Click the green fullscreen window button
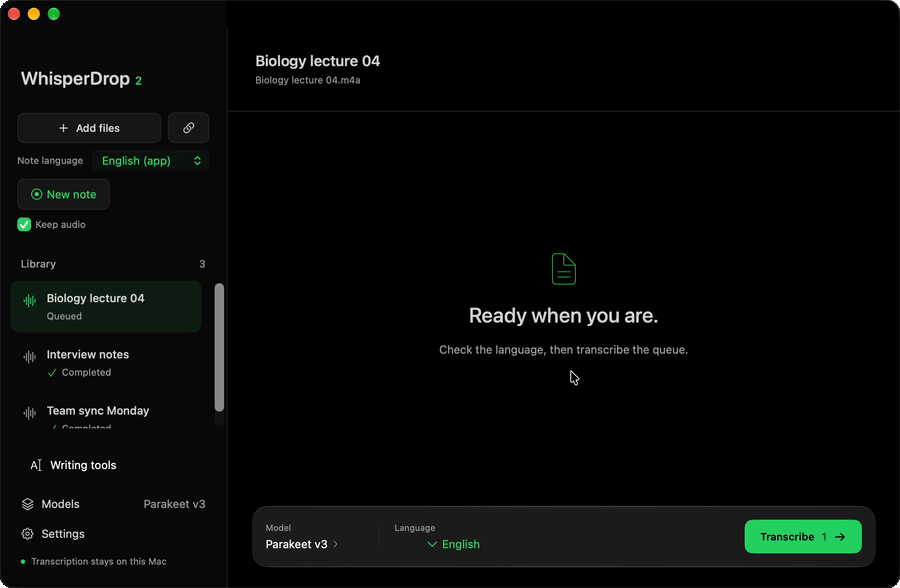 point(53,14)
